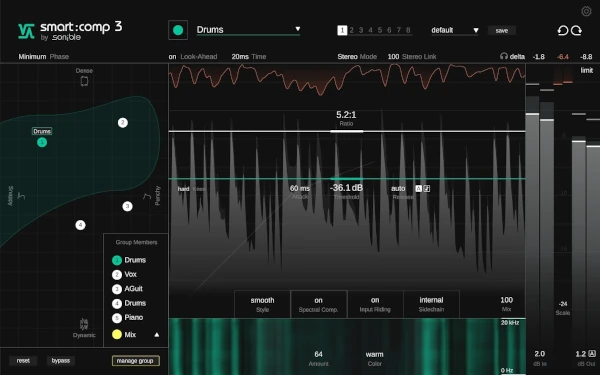The image size is (600, 375).
Task: Click the auto release 'A' icon
Action: 419,188
